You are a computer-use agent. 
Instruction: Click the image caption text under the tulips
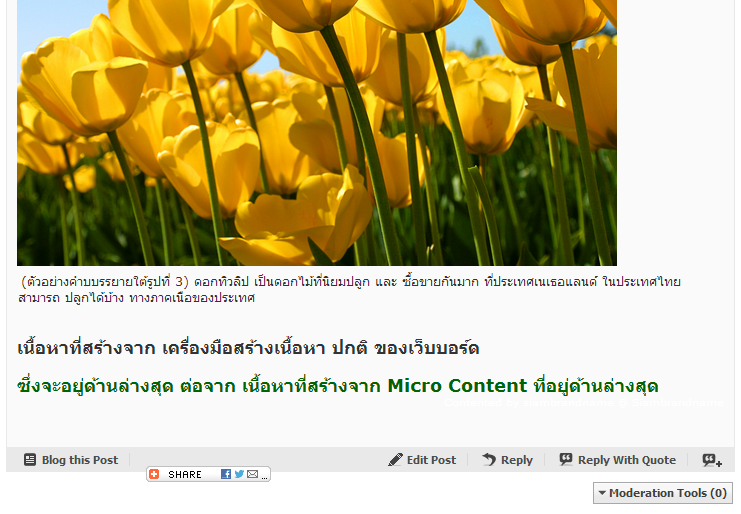[x=350, y=289]
